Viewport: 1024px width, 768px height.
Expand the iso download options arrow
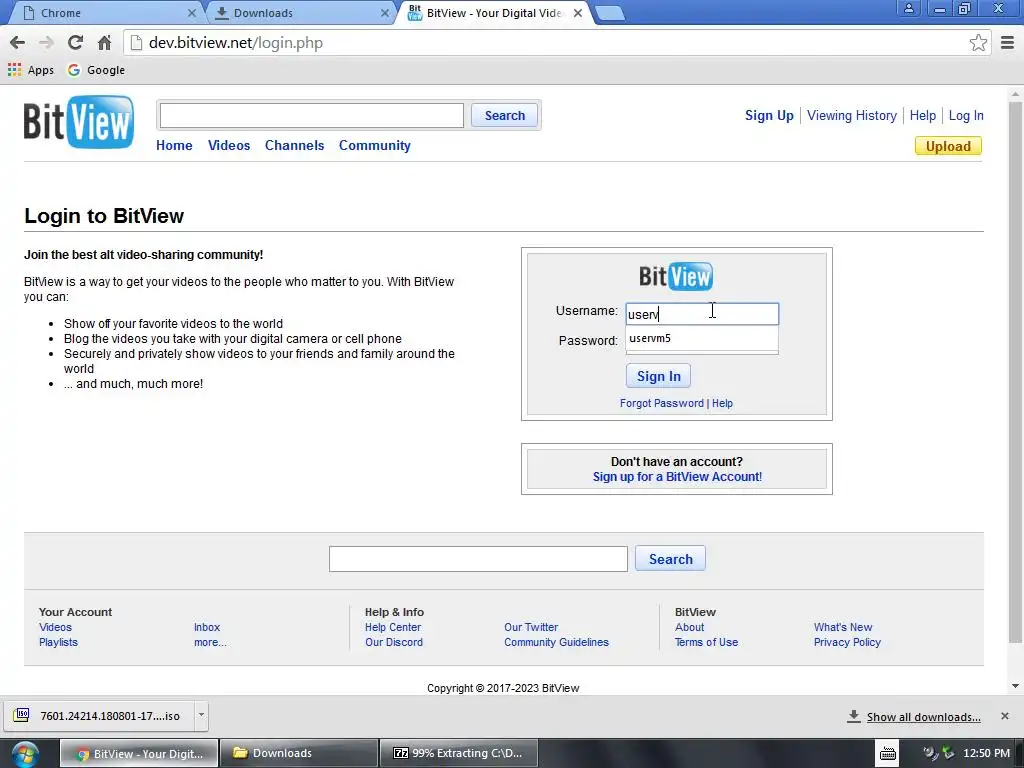pos(201,716)
